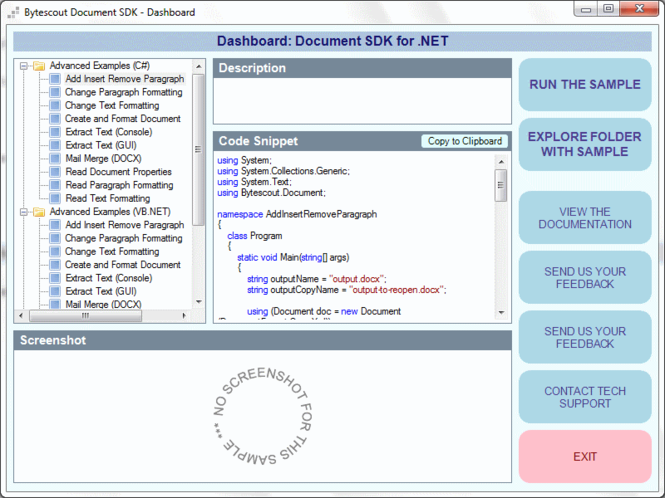
Task: Select VB.NET Change Text Formatting sample
Action: 112,252
